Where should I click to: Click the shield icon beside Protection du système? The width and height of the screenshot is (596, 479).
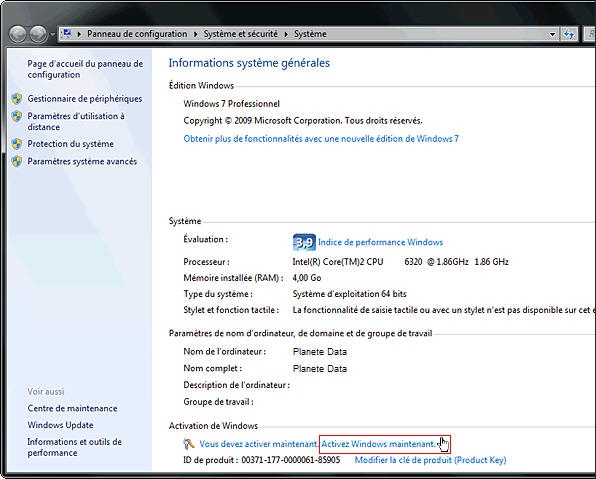coord(17,144)
